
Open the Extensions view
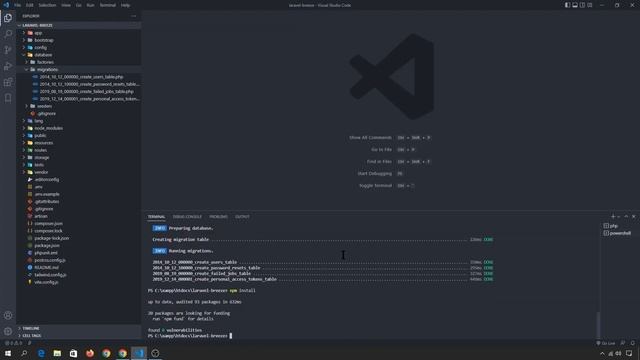[8, 82]
